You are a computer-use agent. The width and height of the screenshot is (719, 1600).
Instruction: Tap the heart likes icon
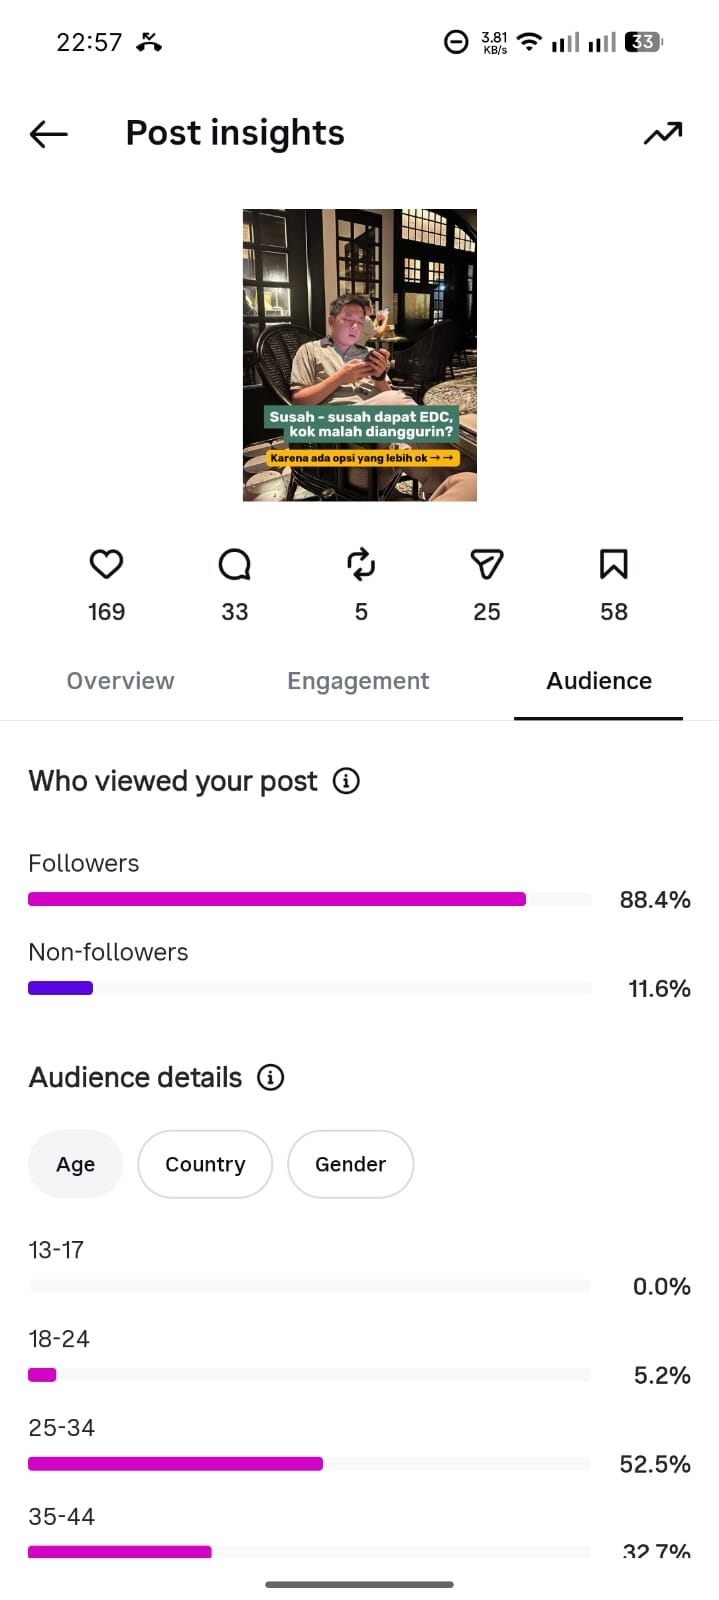point(106,564)
